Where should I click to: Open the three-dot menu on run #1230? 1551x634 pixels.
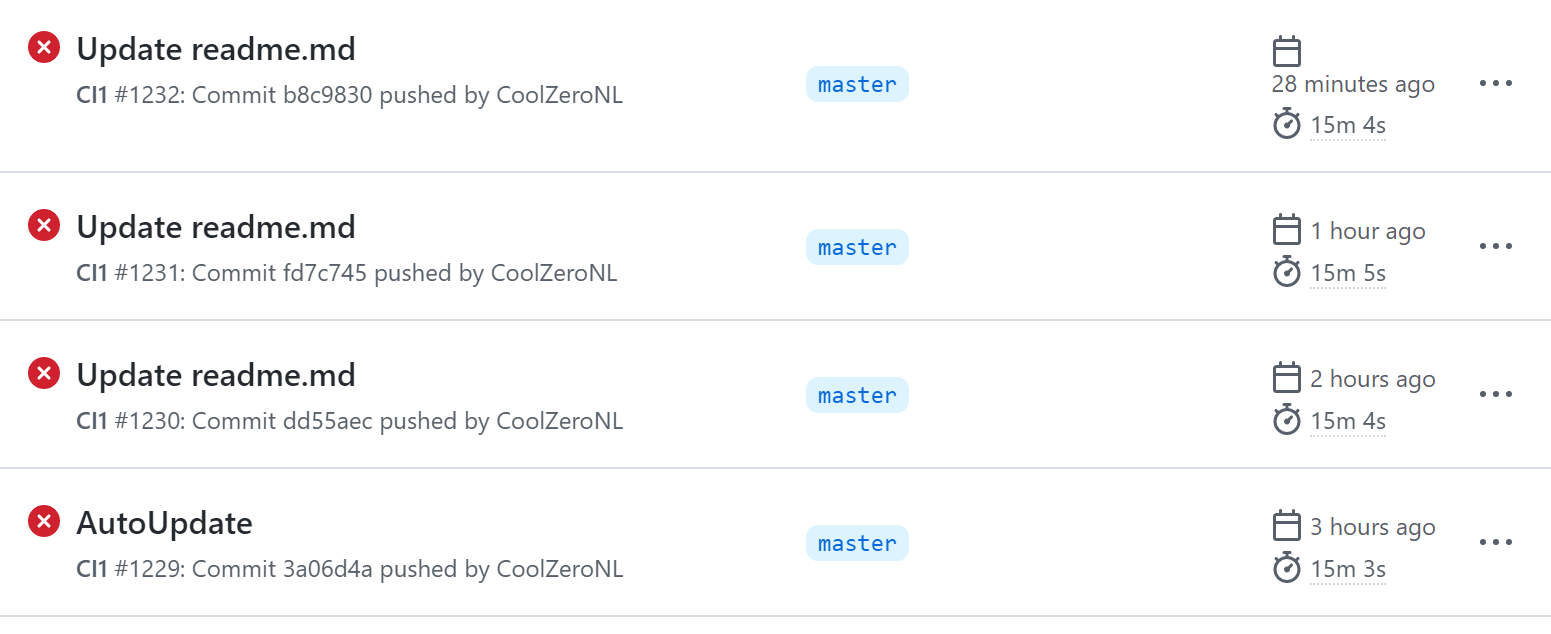(x=1495, y=393)
